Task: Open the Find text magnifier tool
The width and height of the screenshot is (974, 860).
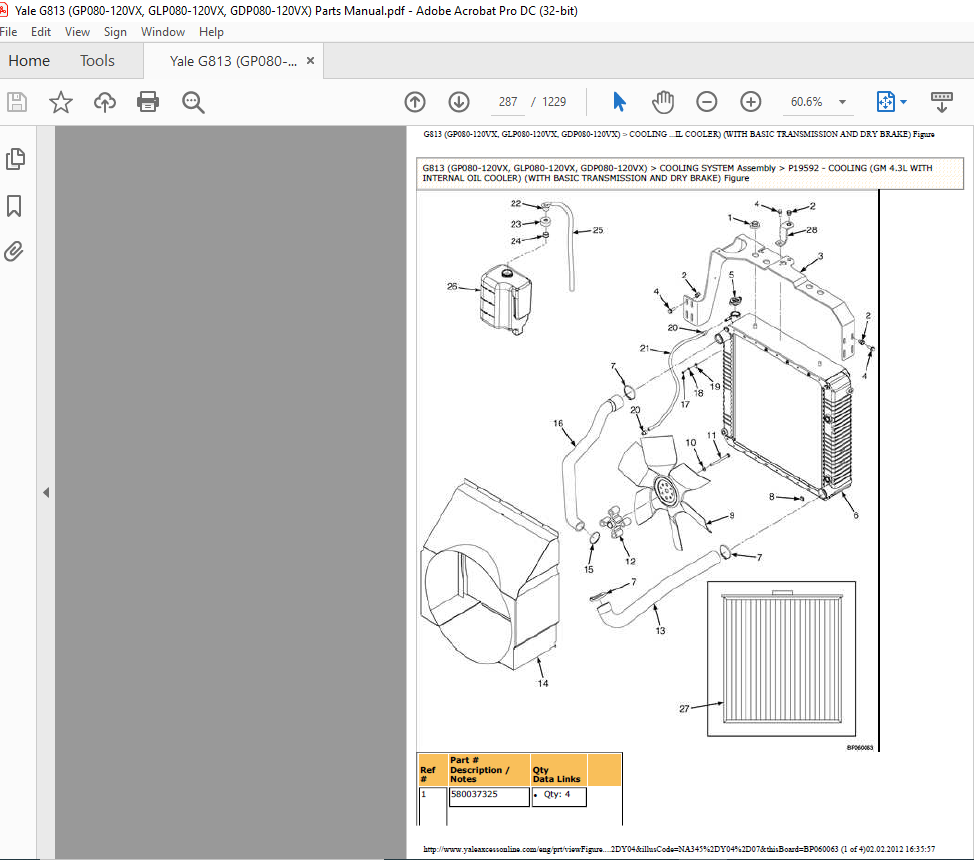Action: pos(193,103)
